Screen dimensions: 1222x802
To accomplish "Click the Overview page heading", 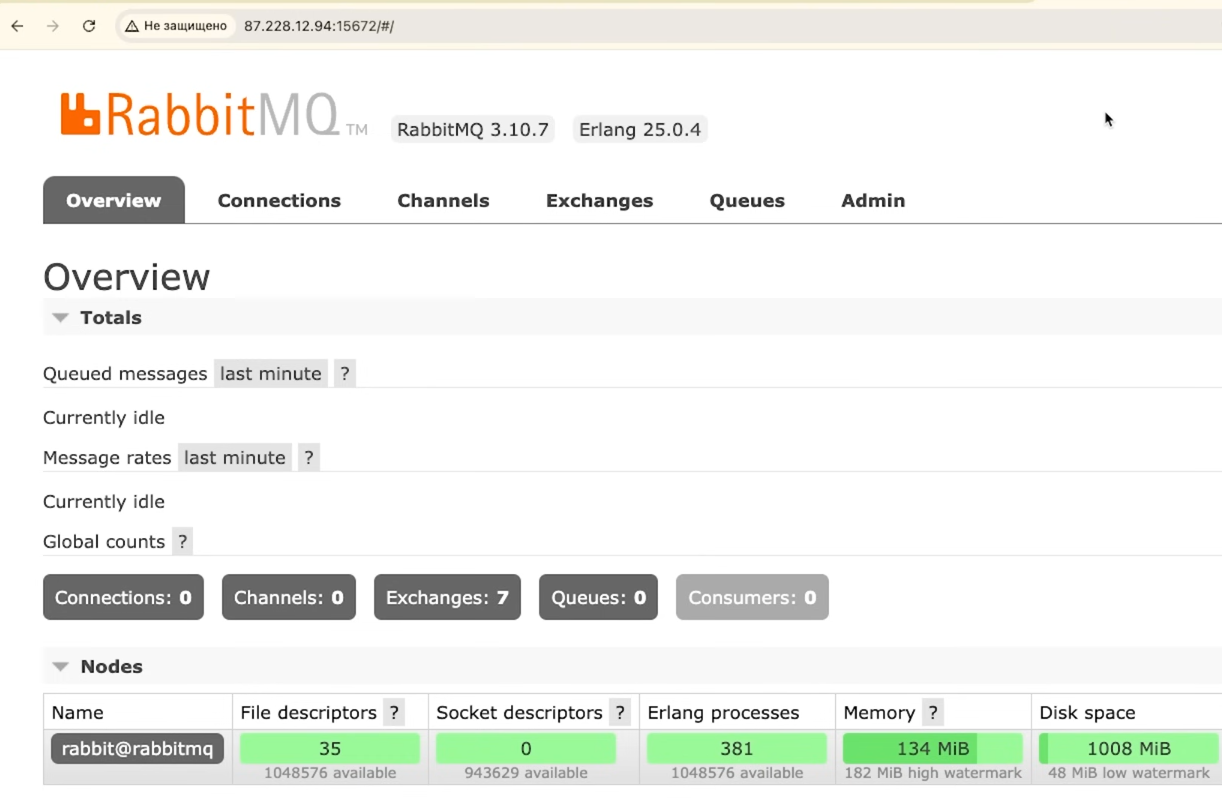I will [127, 277].
